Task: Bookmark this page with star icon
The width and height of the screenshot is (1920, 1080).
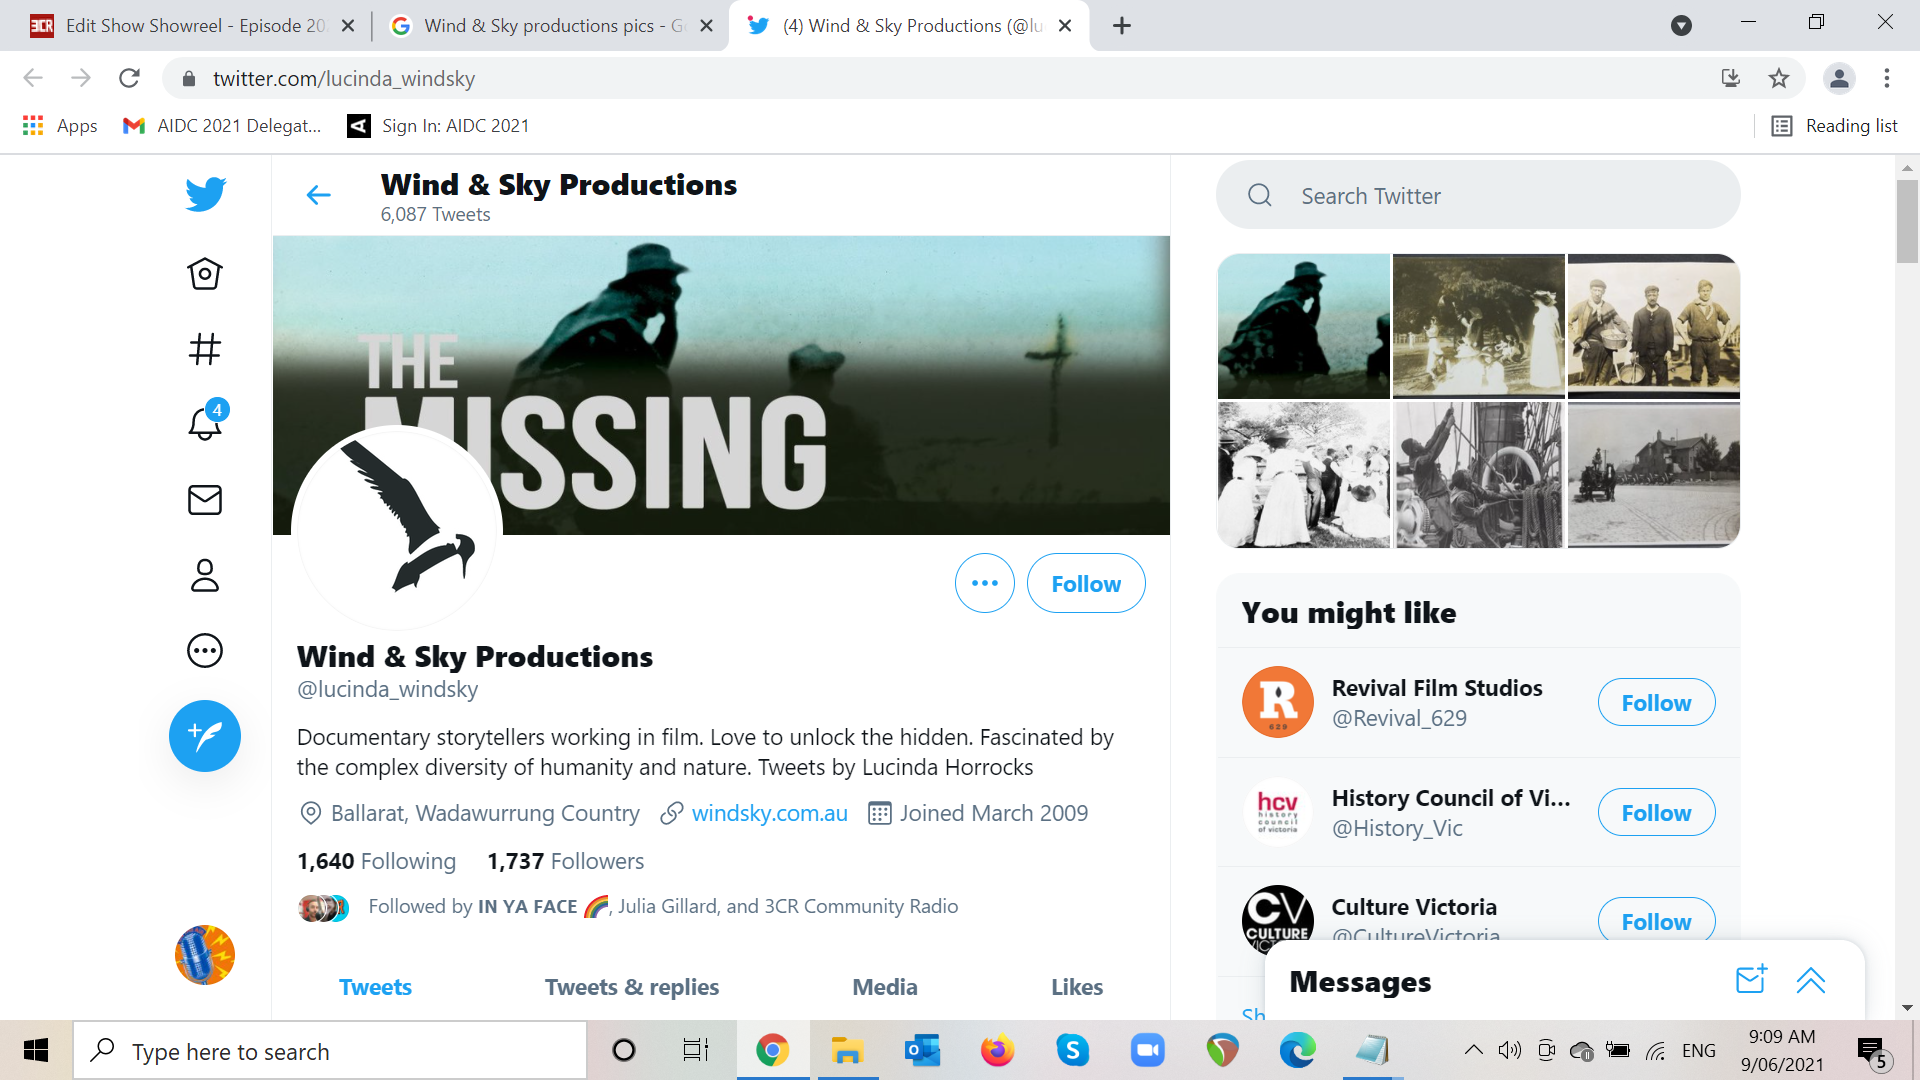Action: [1778, 78]
